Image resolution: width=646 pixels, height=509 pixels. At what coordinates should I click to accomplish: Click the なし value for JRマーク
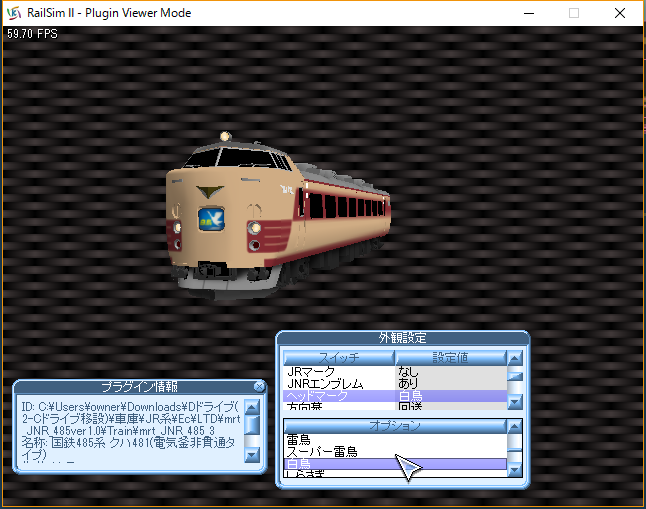tap(408, 372)
